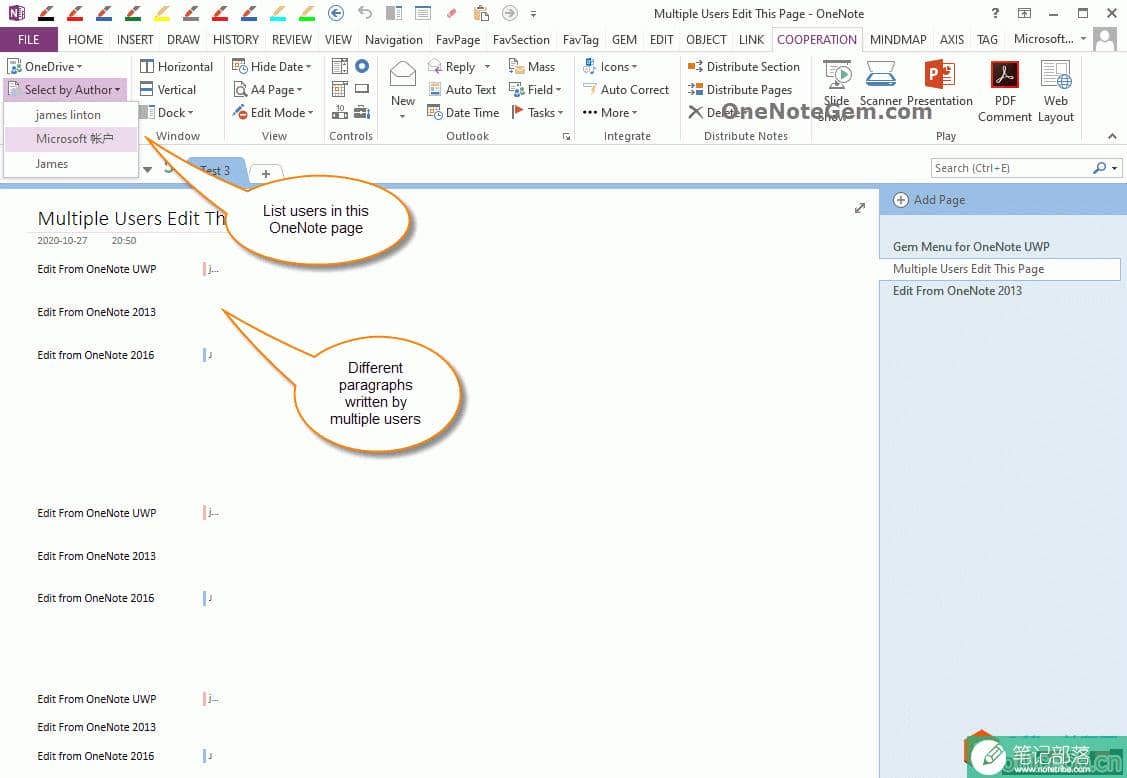Open the Hide Date dropdown
Screen dimensions: 1127x778
click(x=272, y=67)
